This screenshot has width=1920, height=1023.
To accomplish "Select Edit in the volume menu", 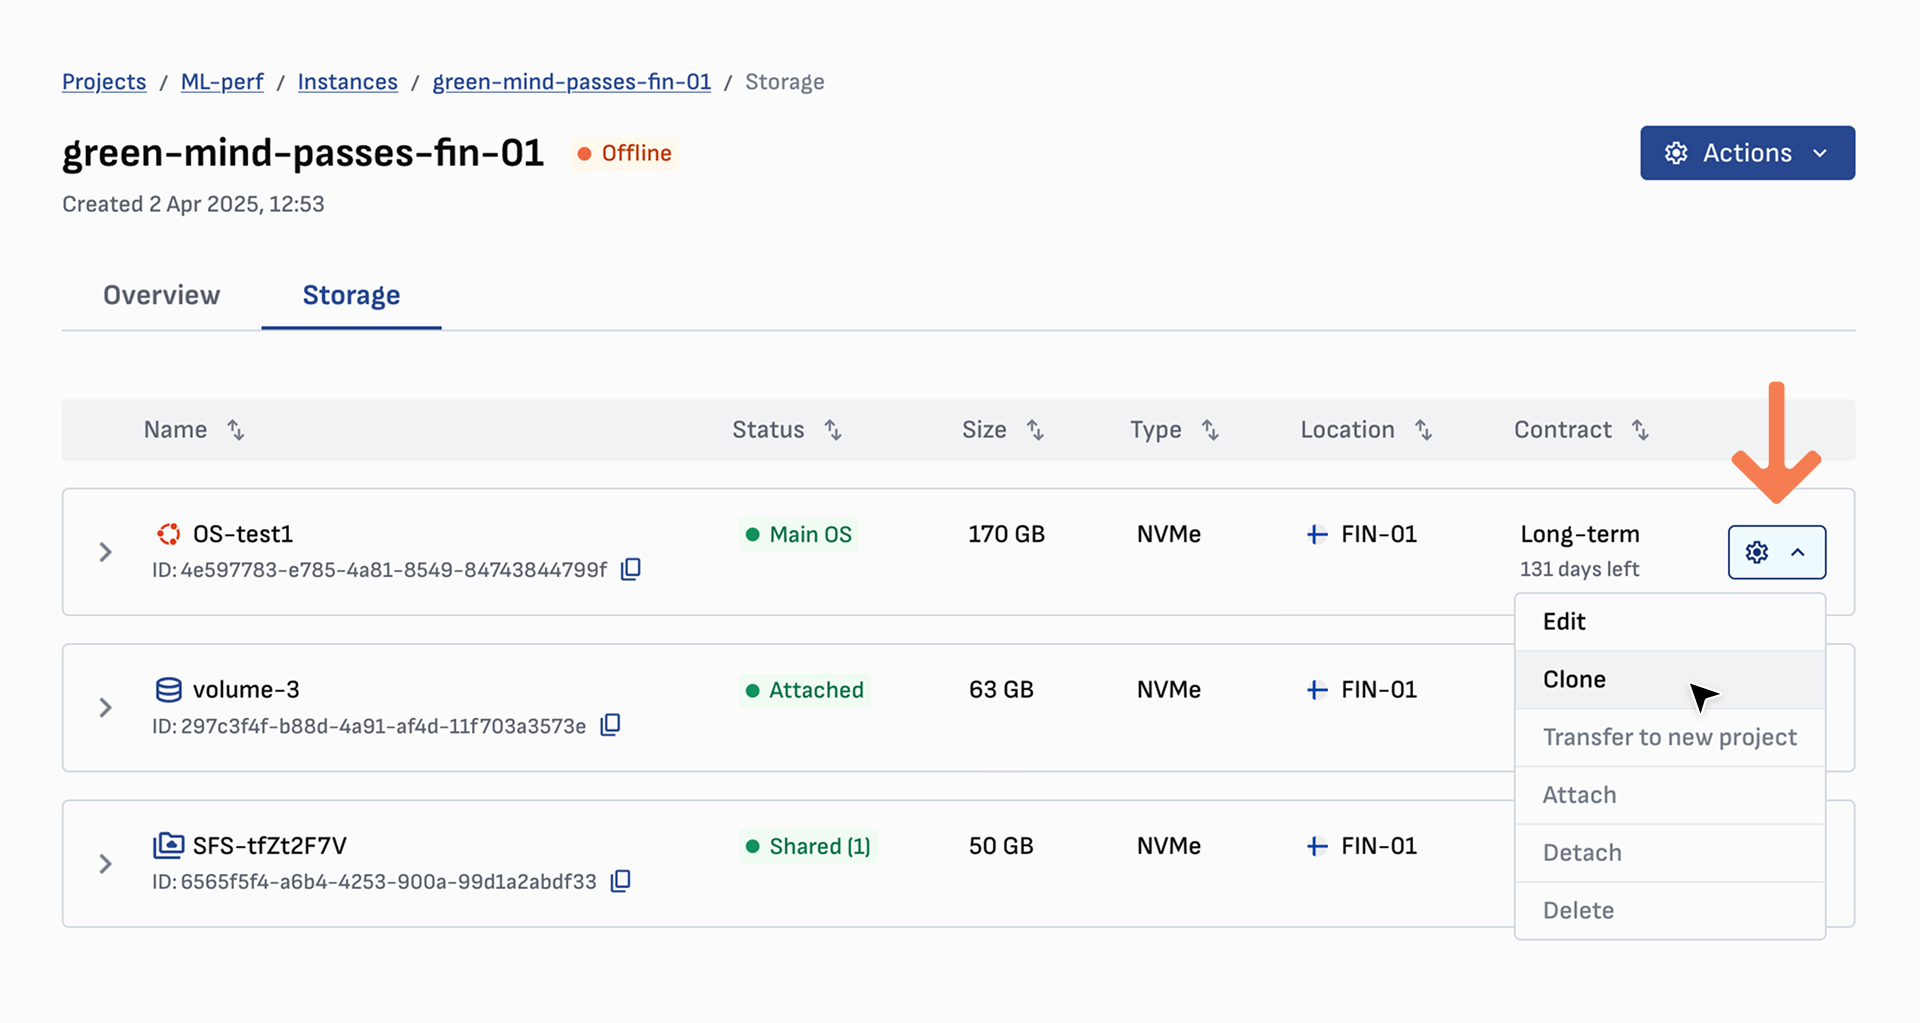I will pyautogui.click(x=1564, y=621).
